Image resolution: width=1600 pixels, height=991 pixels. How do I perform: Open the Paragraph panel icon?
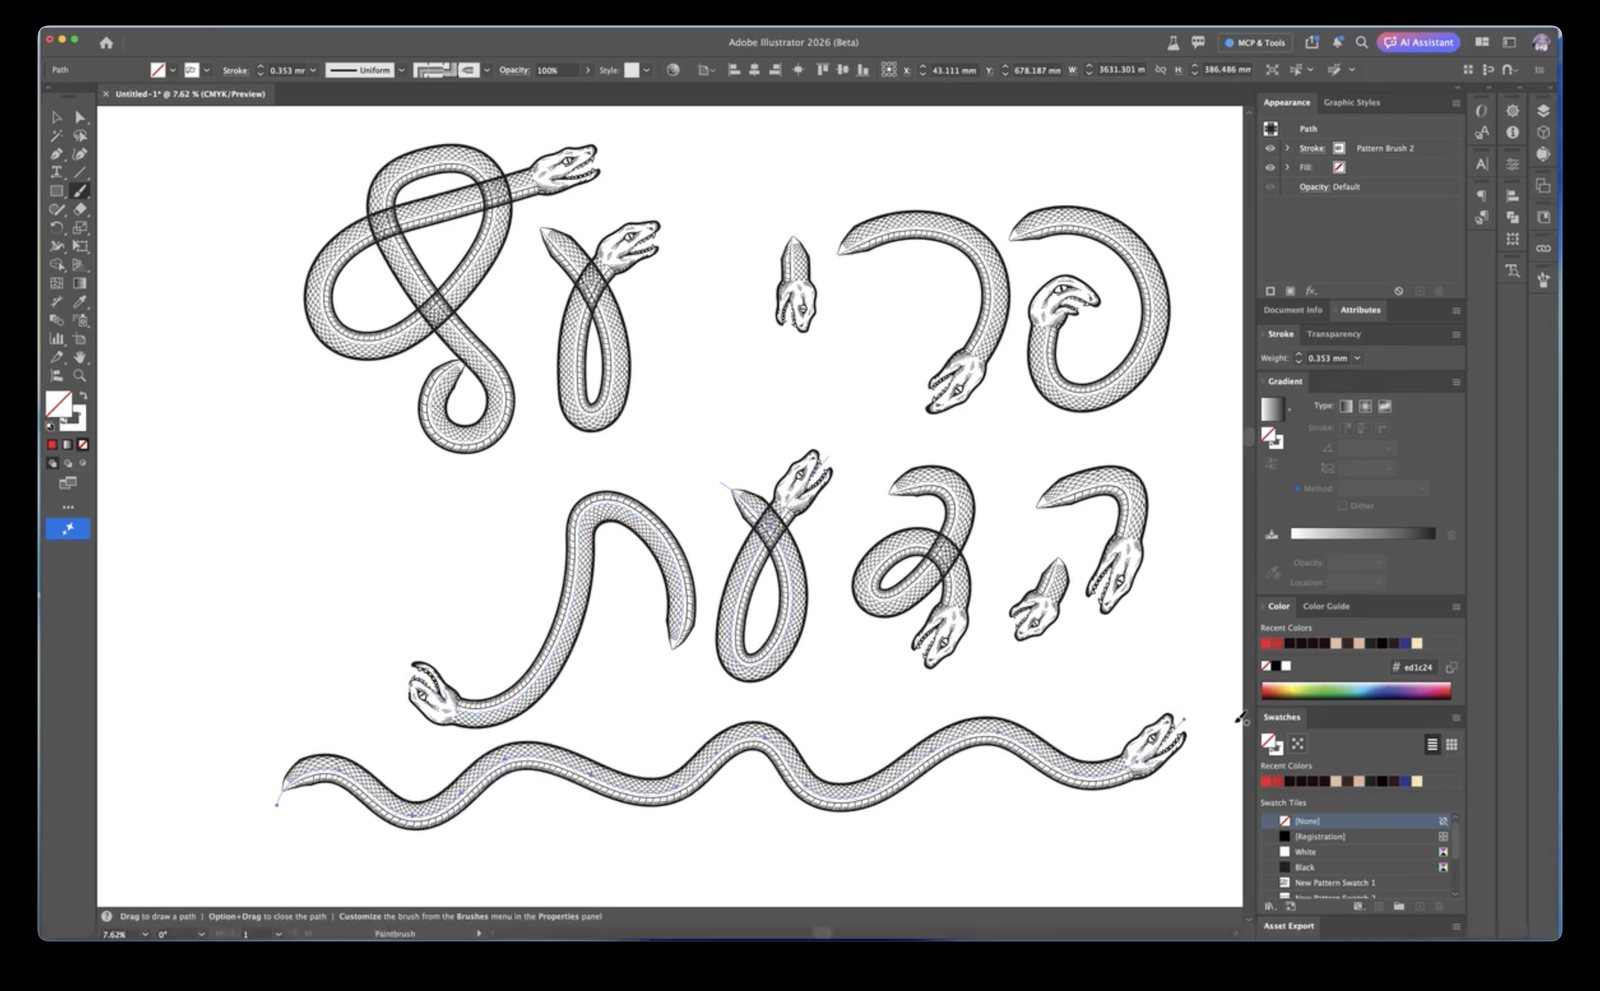(1481, 195)
